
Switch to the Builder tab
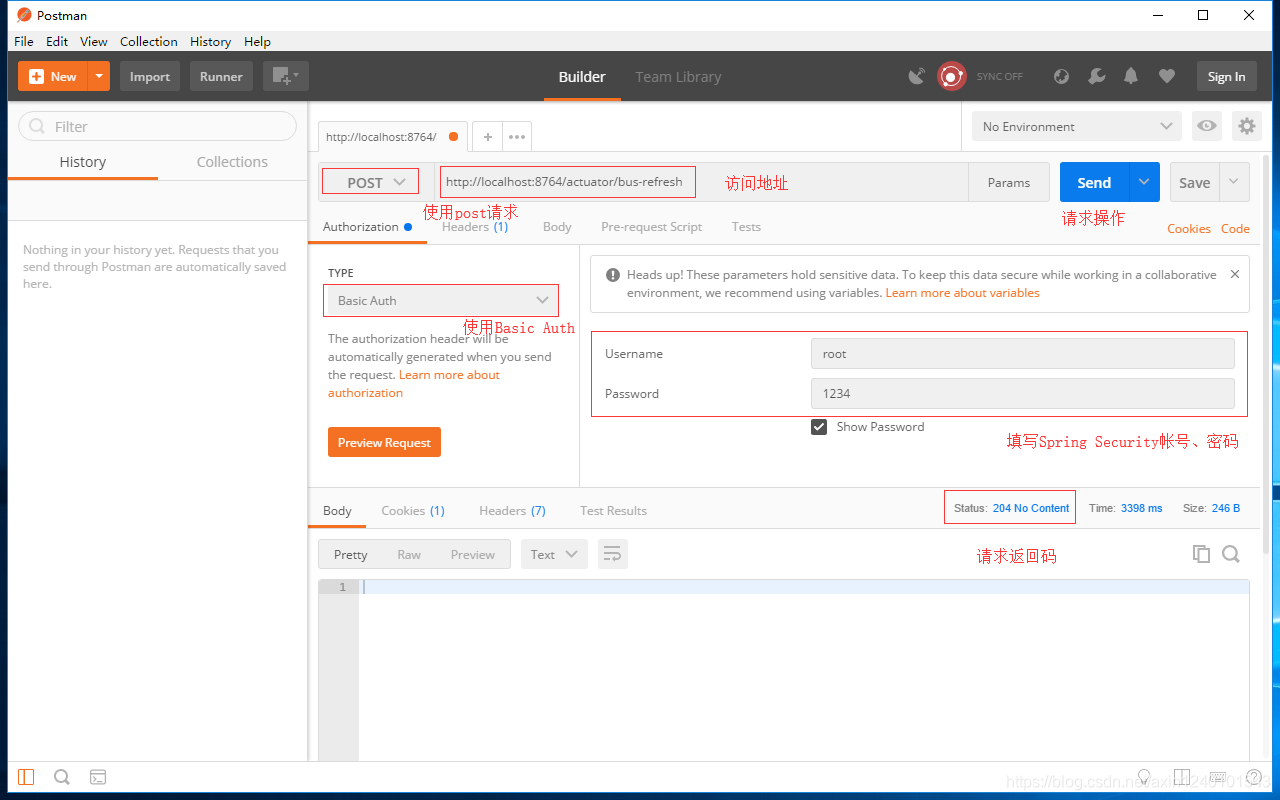[582, 76]
